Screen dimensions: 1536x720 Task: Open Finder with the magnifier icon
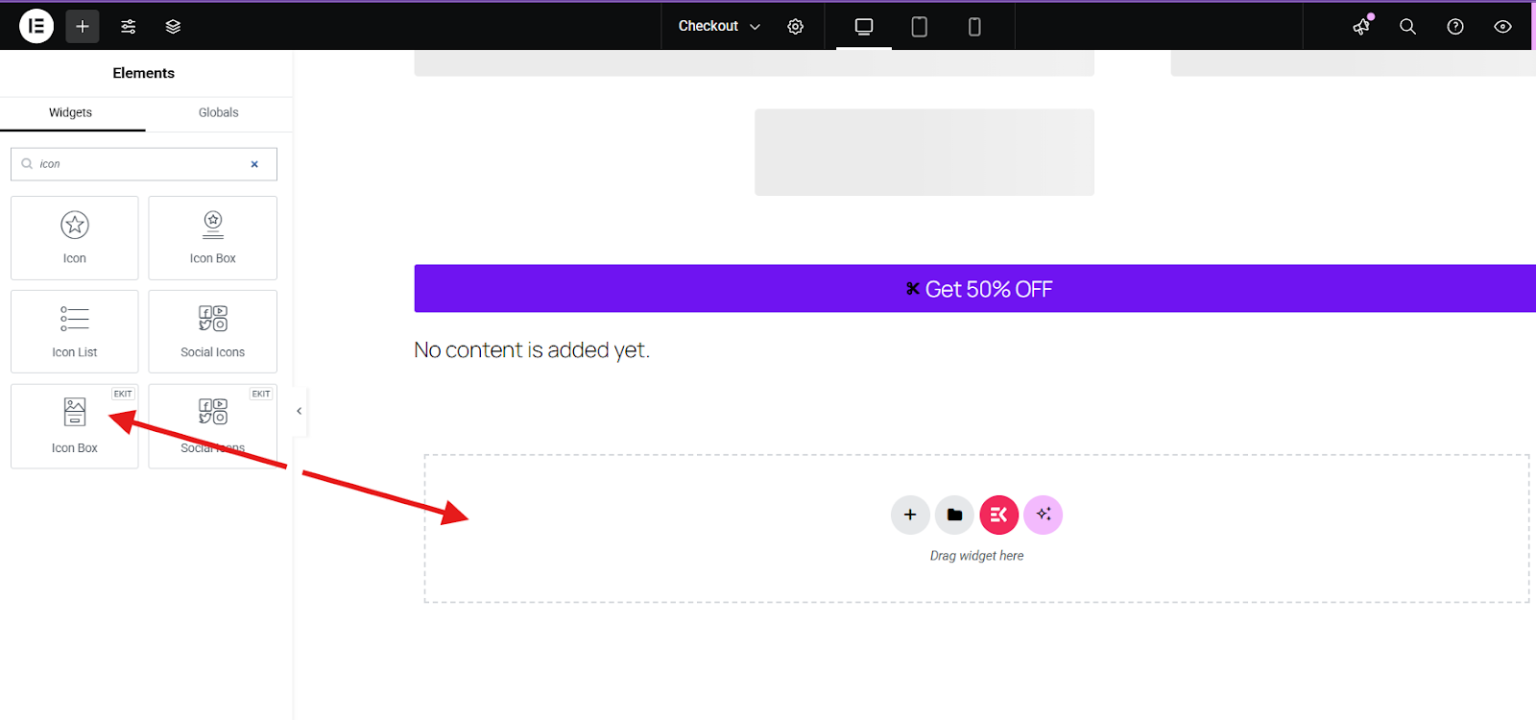tap(1407, 26)
